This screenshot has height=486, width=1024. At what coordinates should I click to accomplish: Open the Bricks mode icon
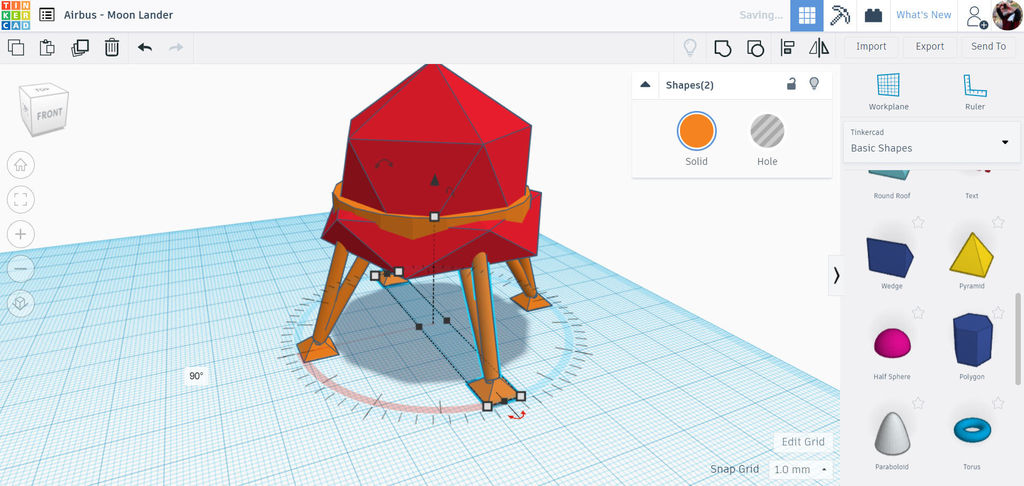(x=873, y=16)
